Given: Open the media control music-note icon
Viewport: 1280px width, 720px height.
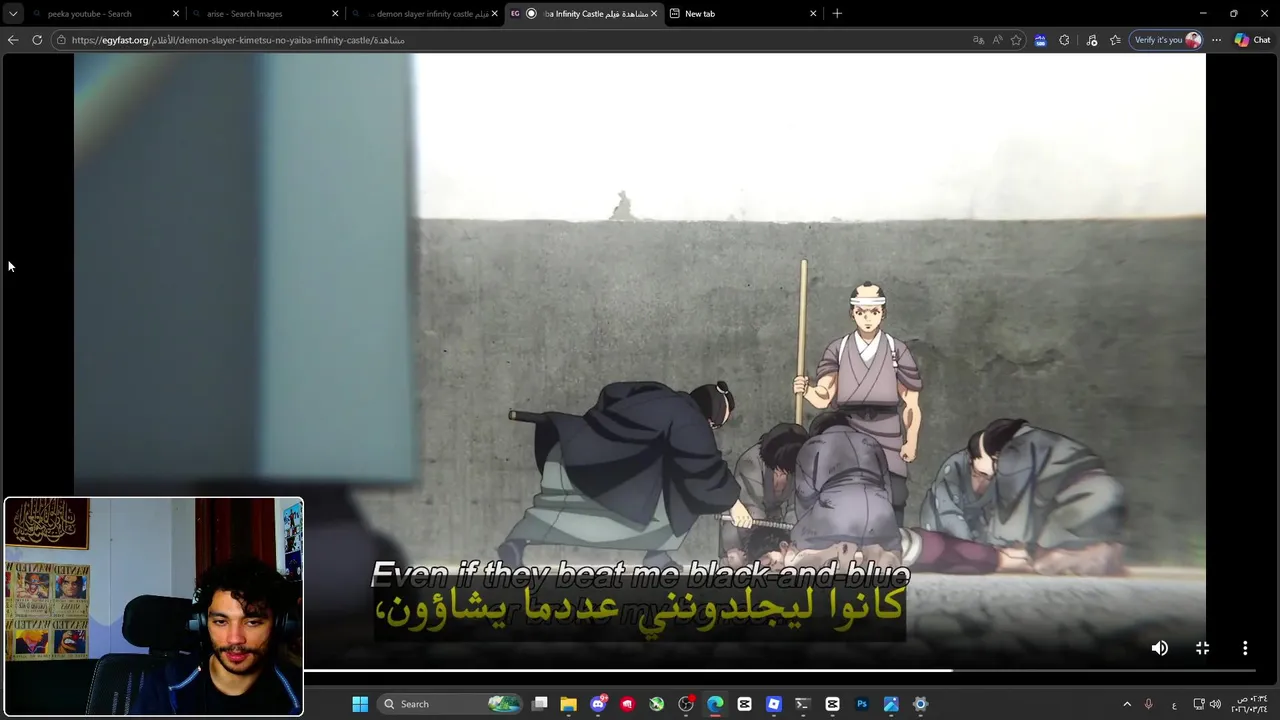Looking at the screenshot, I should (1091, 40).
